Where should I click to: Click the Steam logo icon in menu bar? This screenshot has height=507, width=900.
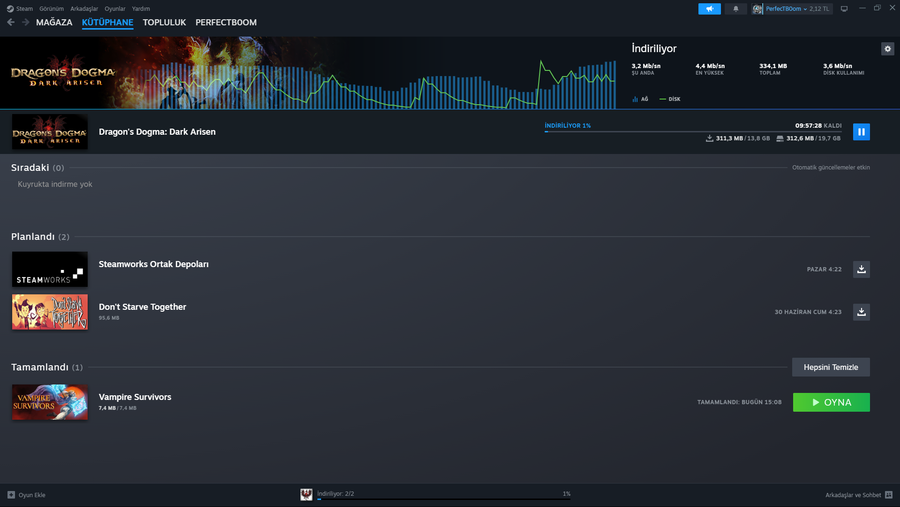point(10,9)
